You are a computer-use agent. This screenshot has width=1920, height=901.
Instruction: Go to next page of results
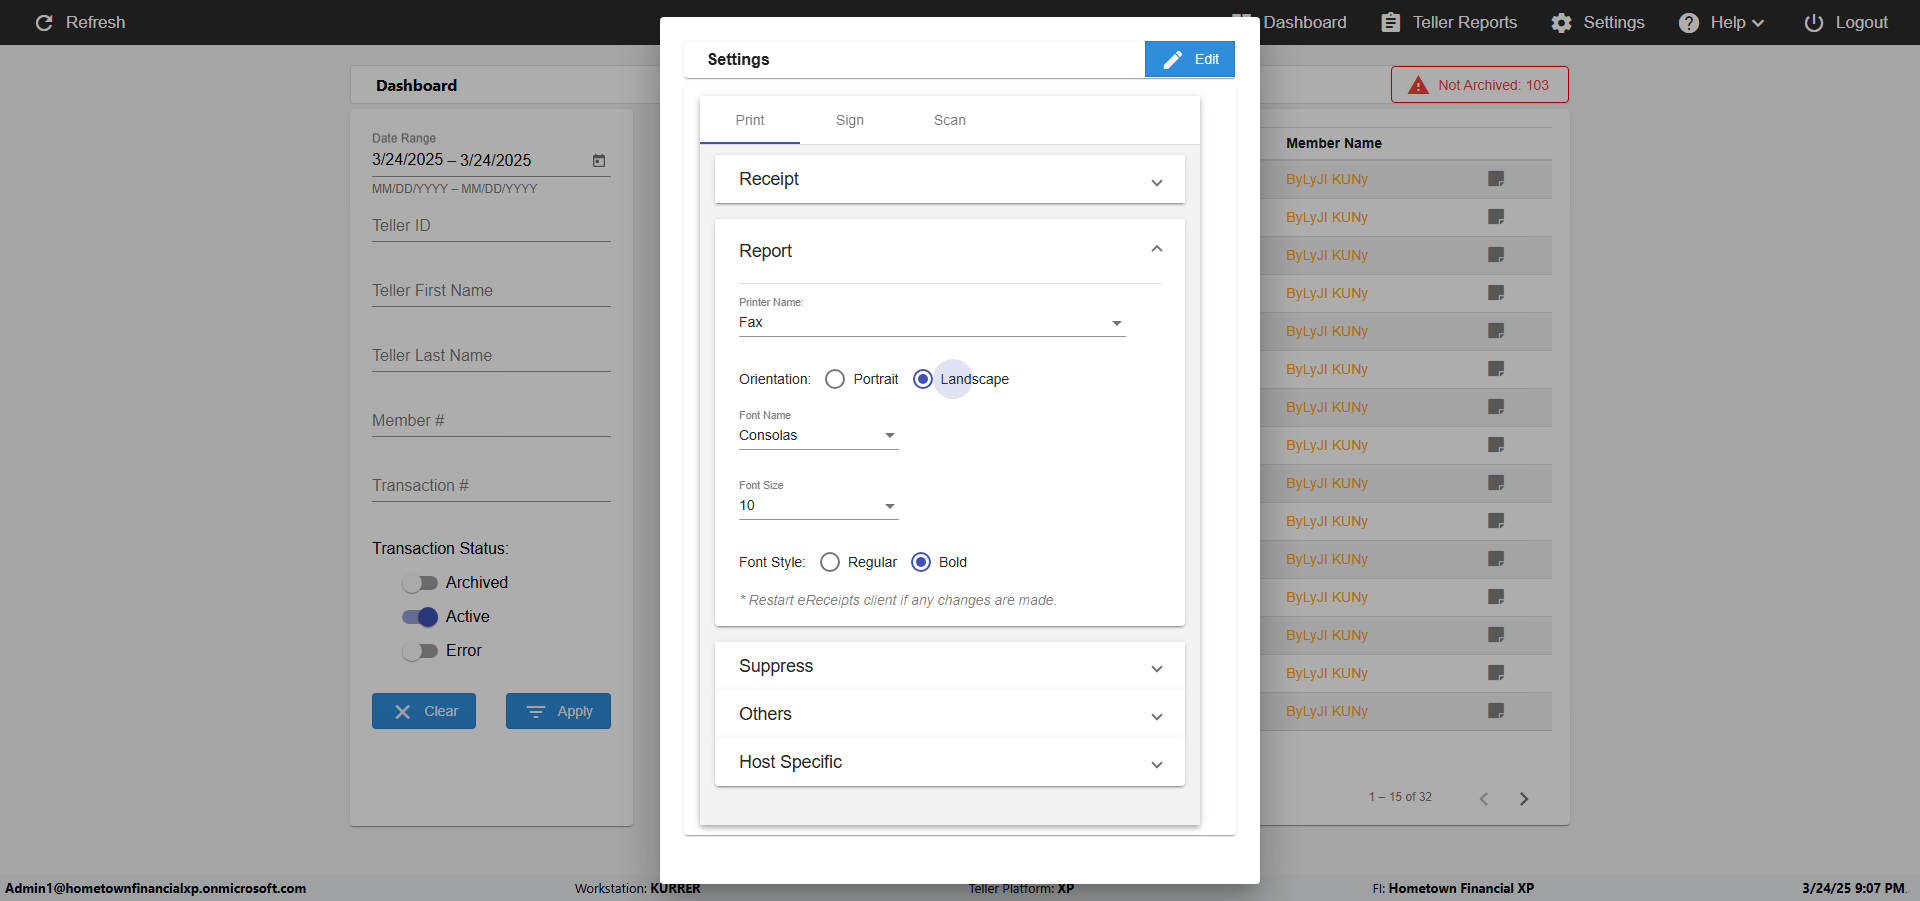pyautogui.click(x=1524, y=798)
